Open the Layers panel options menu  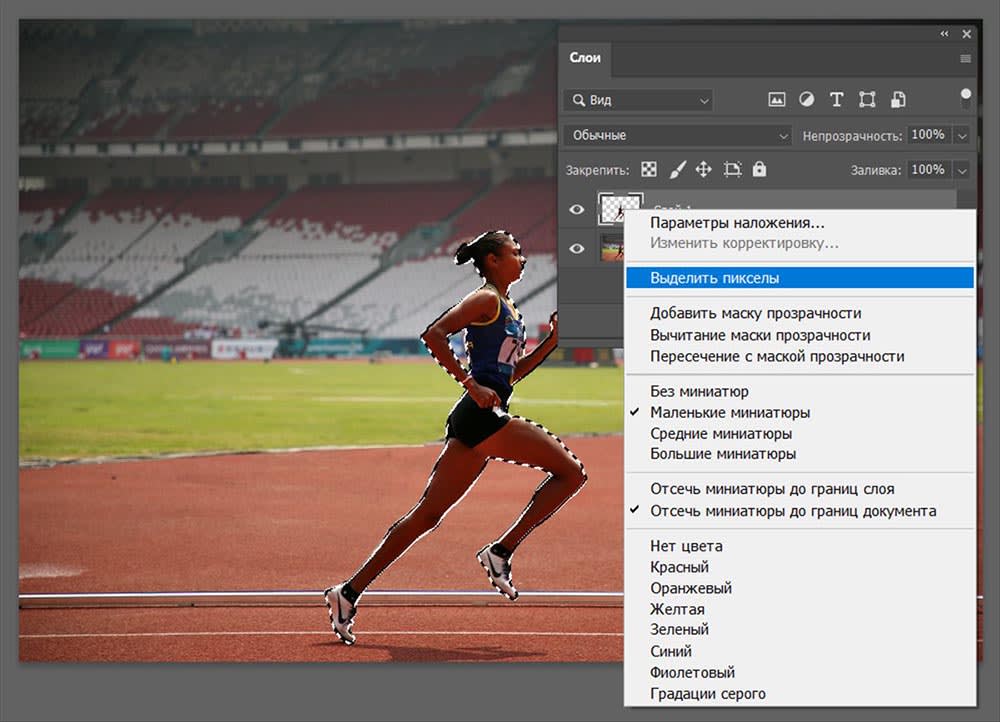(966, 59)
